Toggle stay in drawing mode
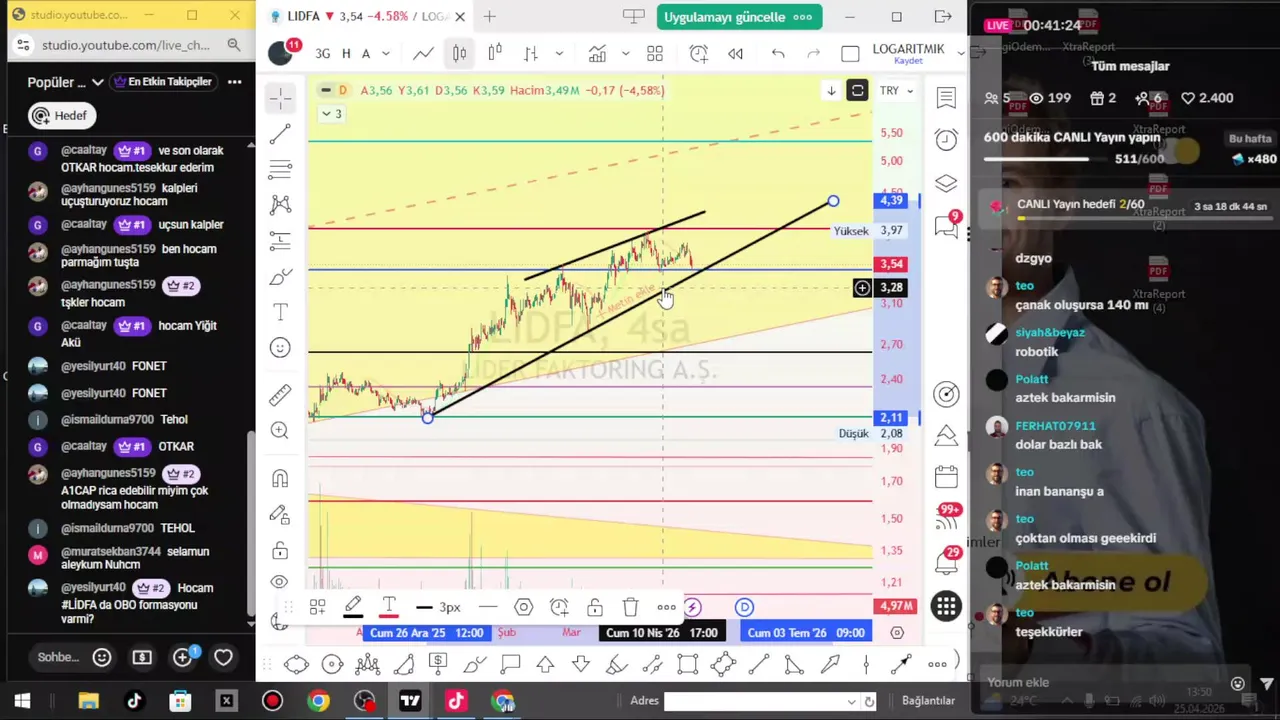The height and width of the screenshot is (720, 1280). (280, 515)
